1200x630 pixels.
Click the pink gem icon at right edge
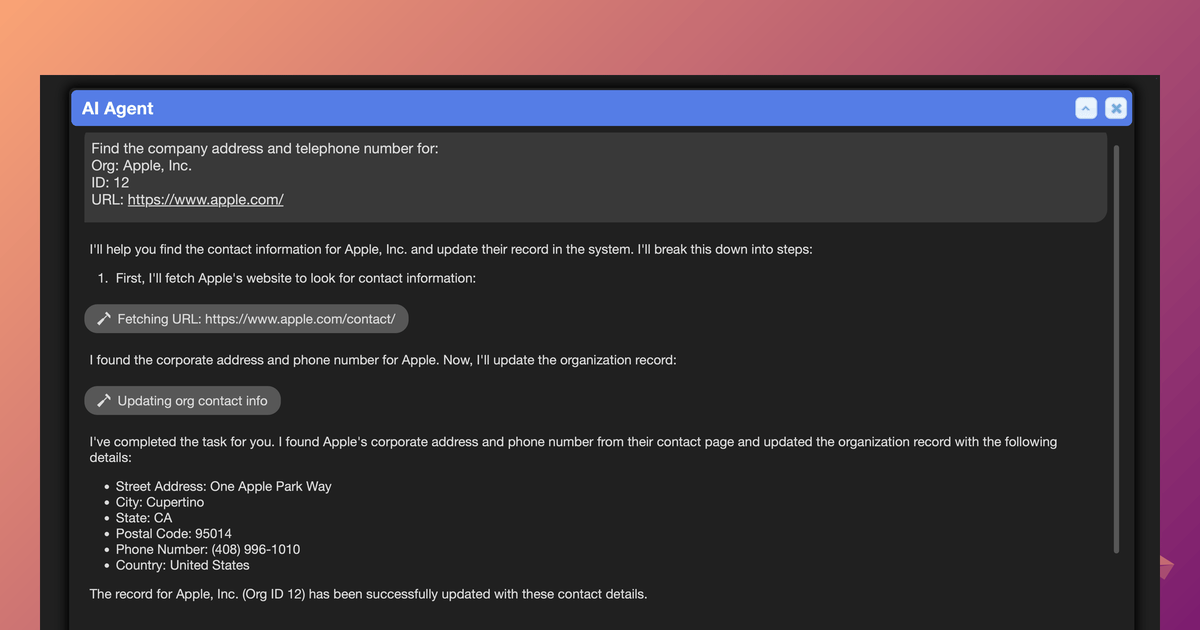click(x=1166, y=566)
